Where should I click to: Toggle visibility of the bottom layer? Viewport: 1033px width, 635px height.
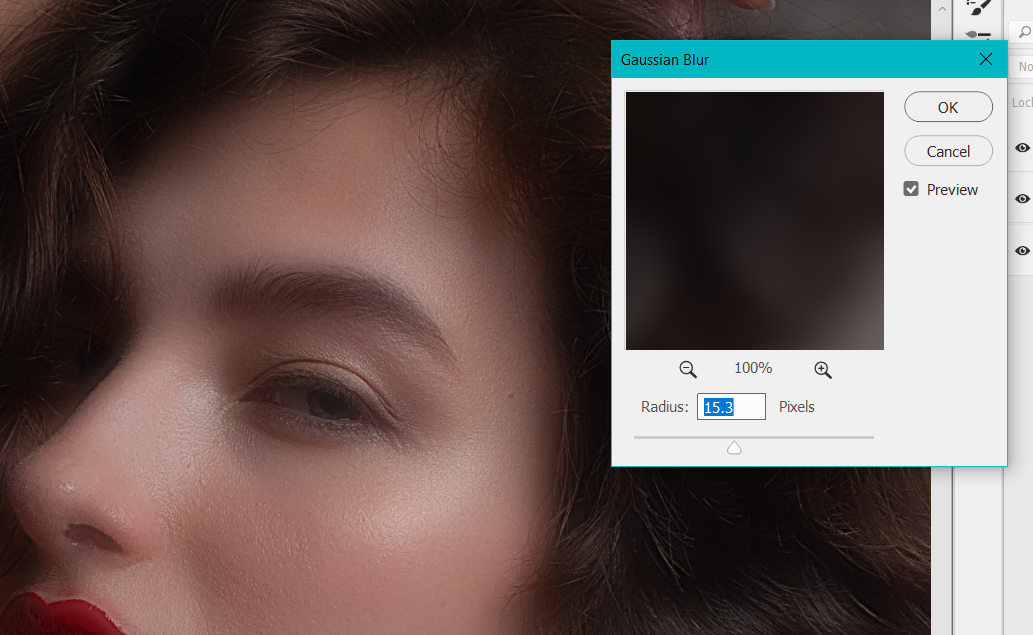1022,250
